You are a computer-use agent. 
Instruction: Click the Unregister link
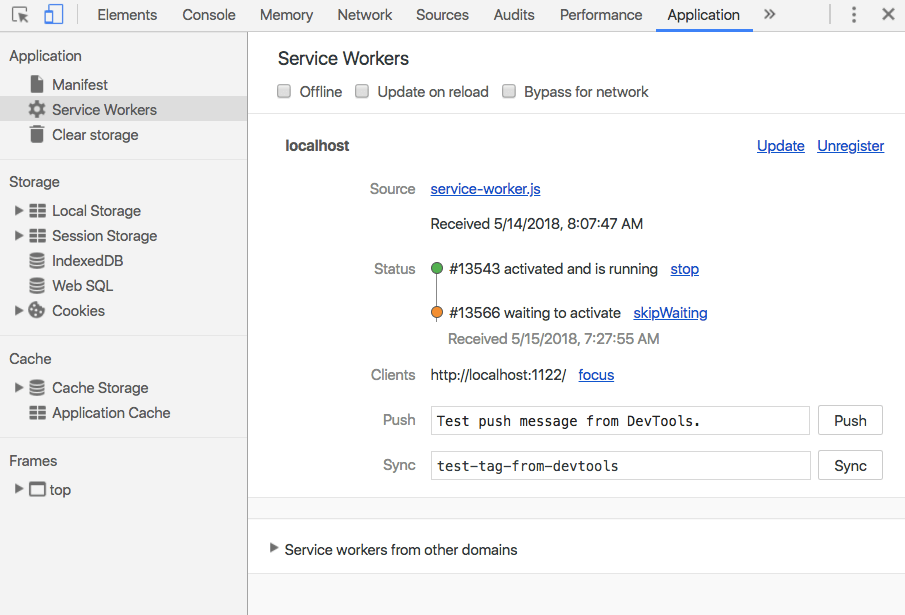850,146
